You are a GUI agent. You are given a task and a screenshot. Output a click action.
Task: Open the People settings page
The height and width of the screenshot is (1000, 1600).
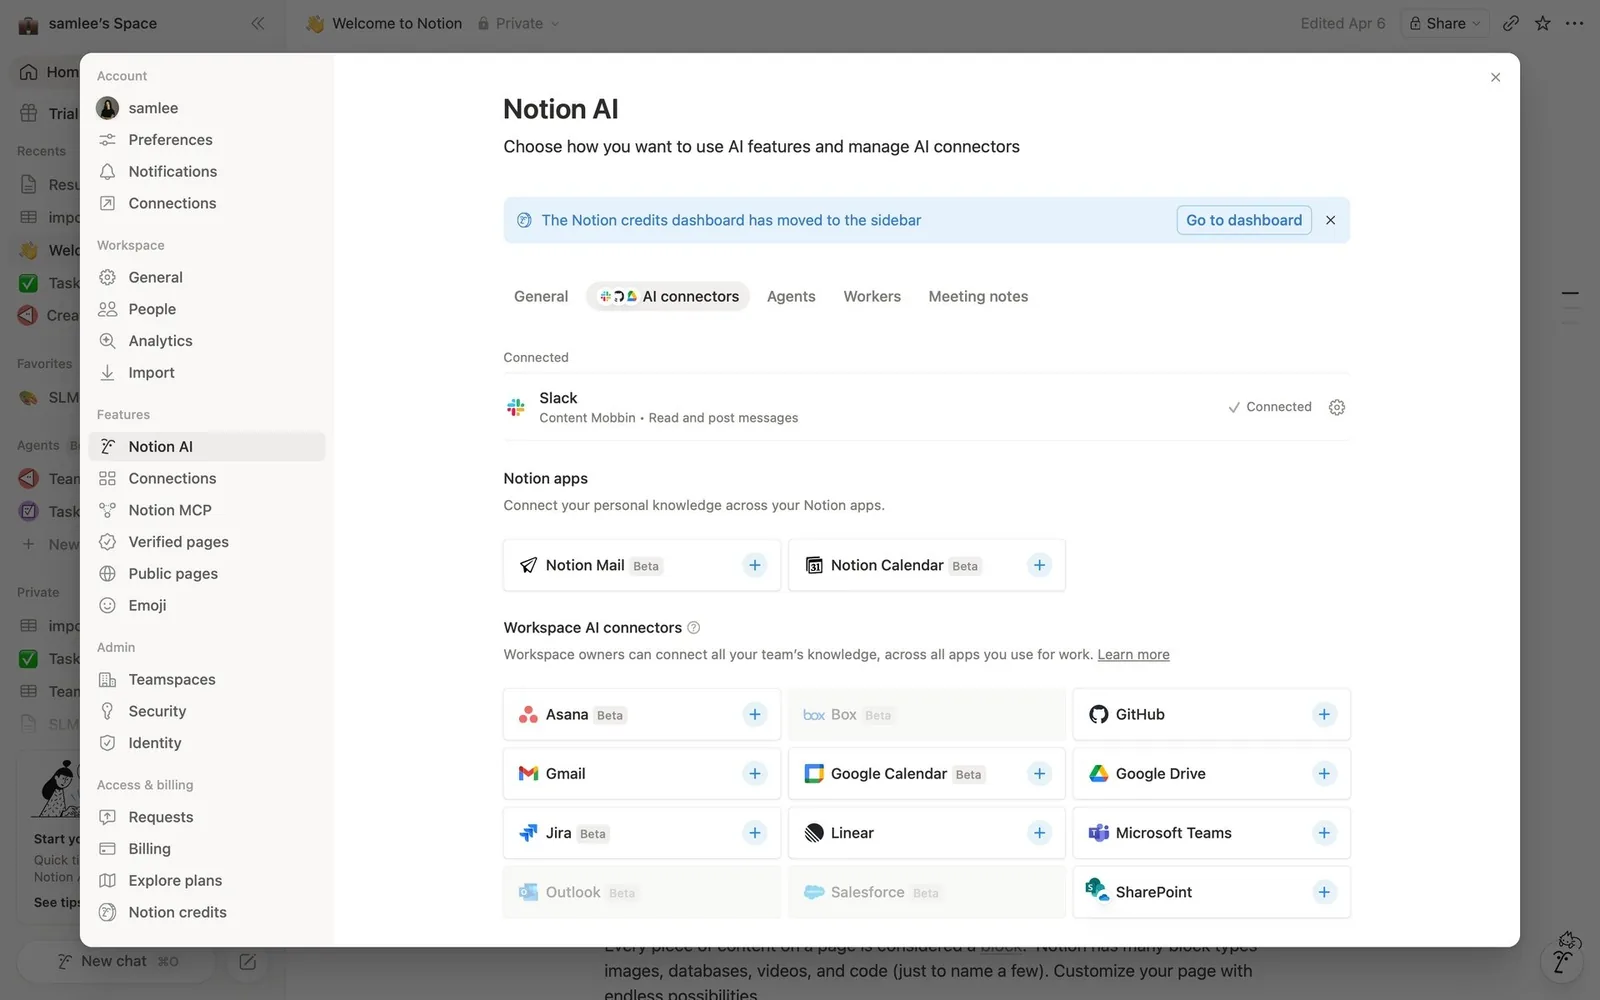click(207, 309)
